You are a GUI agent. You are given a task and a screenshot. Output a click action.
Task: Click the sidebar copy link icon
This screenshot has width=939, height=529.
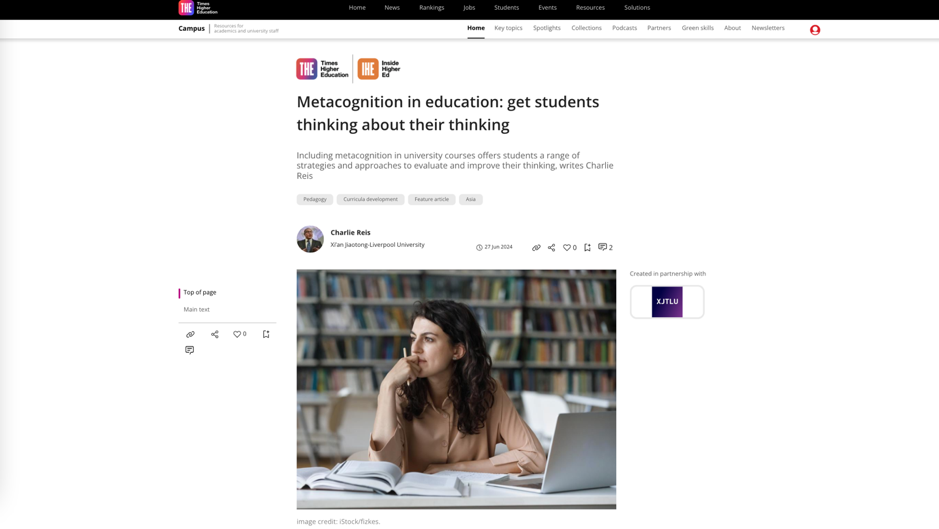point(190,334)
